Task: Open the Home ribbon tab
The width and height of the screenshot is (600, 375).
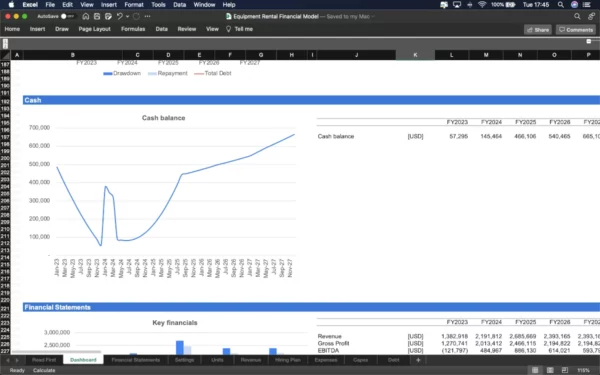Action: tap(12, 29)
